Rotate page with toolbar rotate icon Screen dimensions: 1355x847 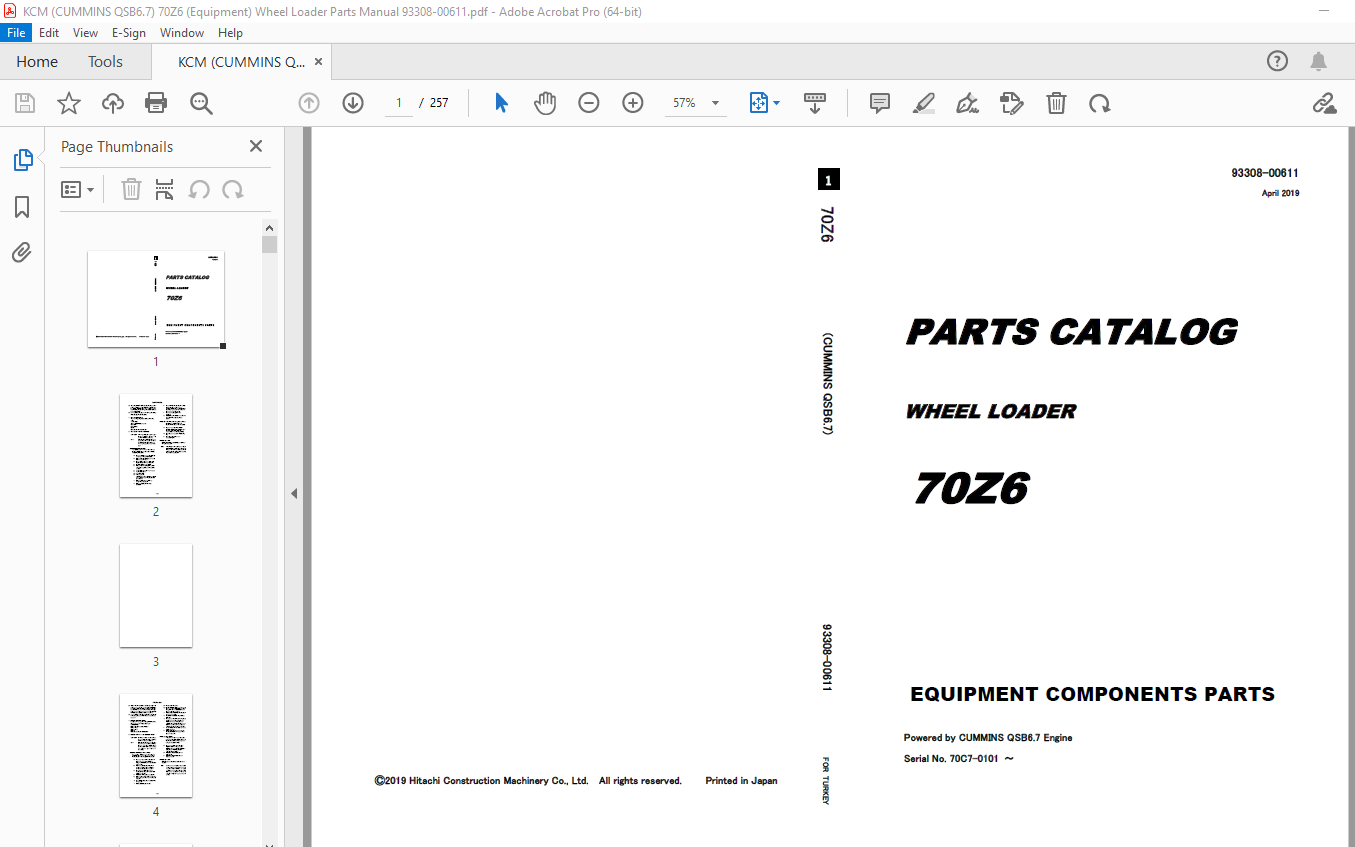[x=1100, y=103]
